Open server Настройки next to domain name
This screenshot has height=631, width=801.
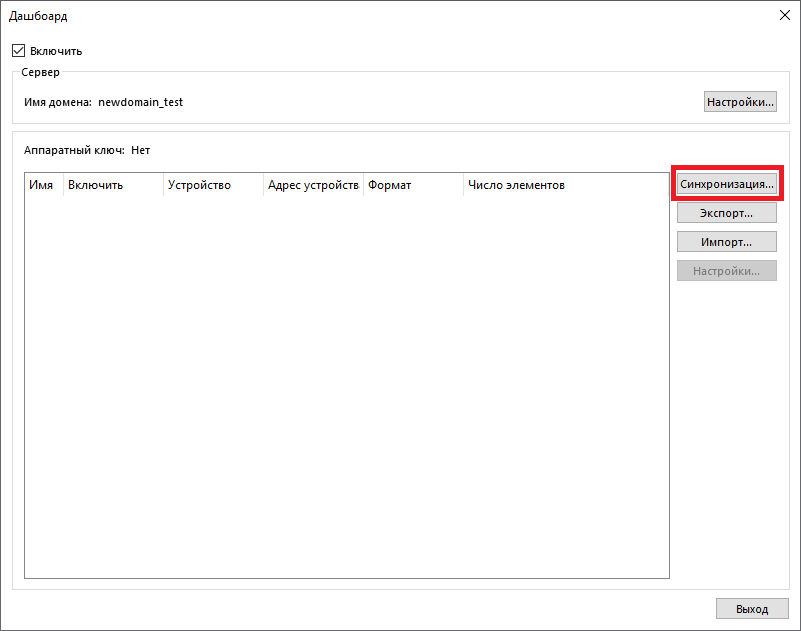(x=740, y=102)
